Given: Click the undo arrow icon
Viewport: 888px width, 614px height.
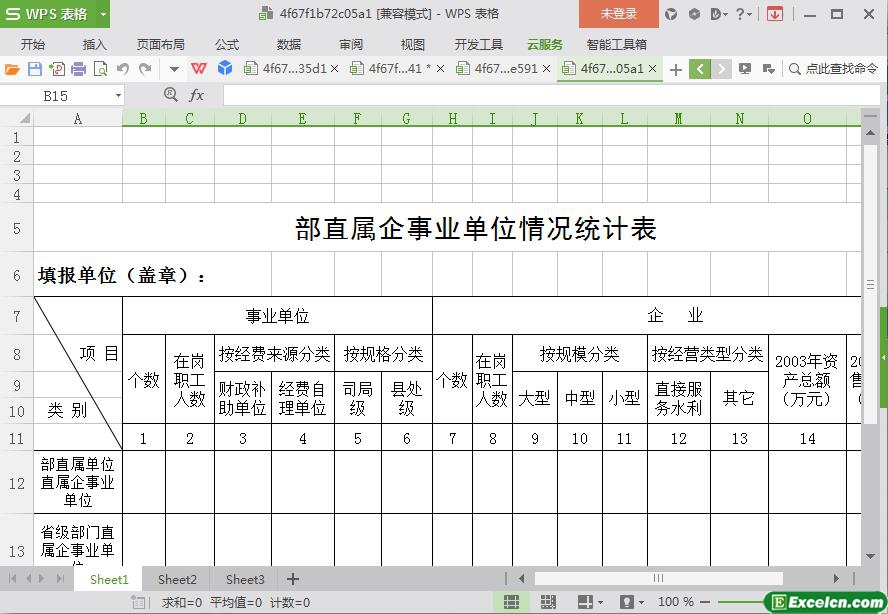Looking at the screenshot, I should coord(122,69).
